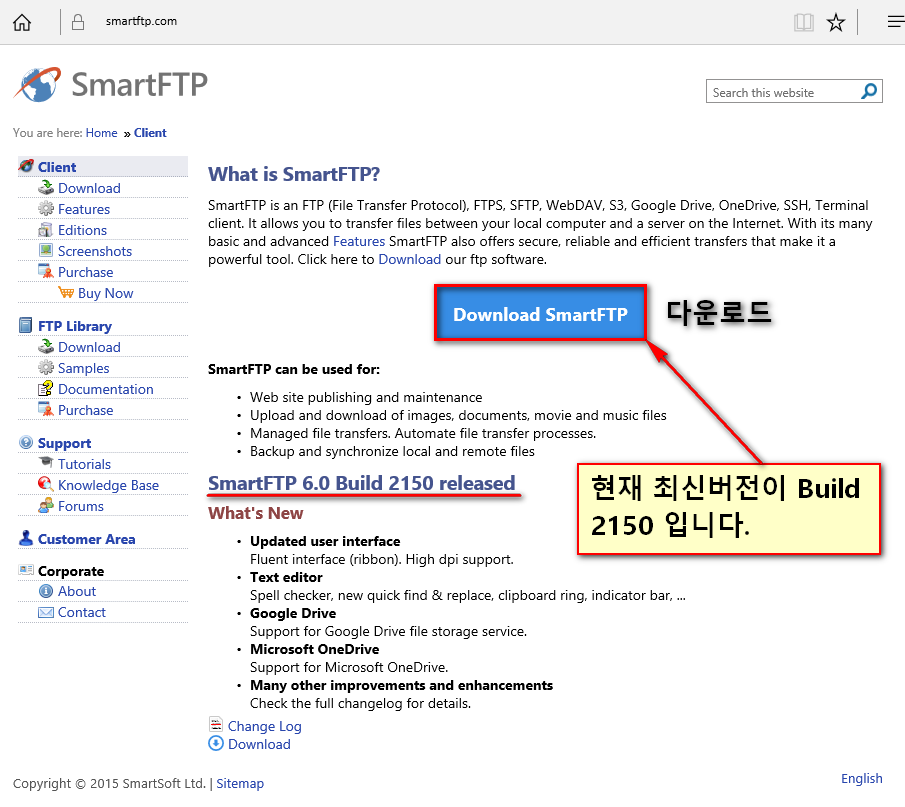Open Download under Client section

tap(89, 188)
